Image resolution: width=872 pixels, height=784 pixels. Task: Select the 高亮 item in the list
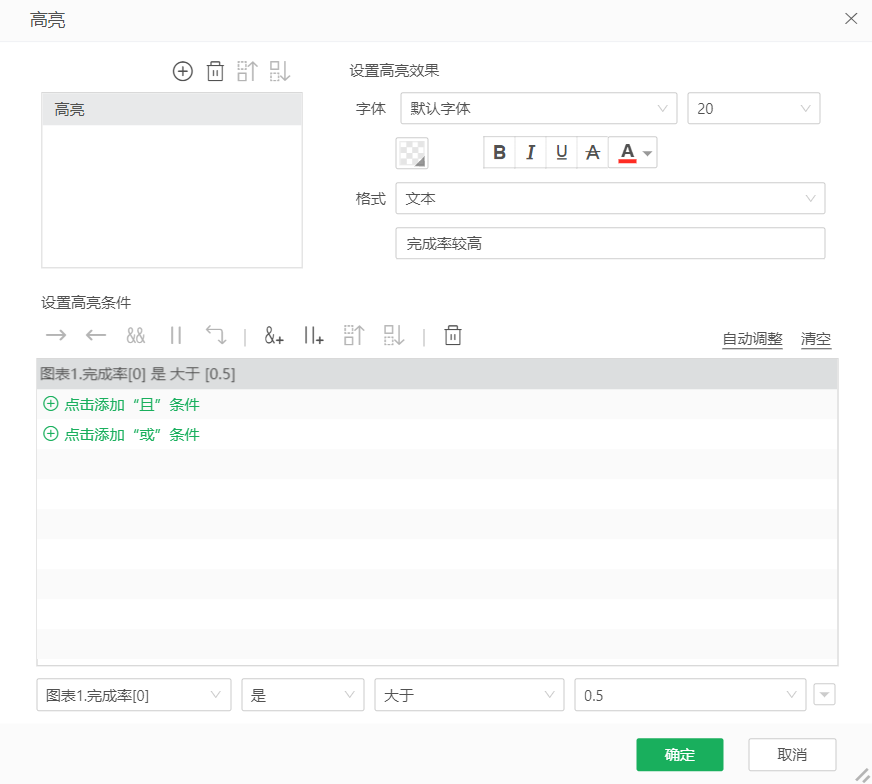click(171, 110)
